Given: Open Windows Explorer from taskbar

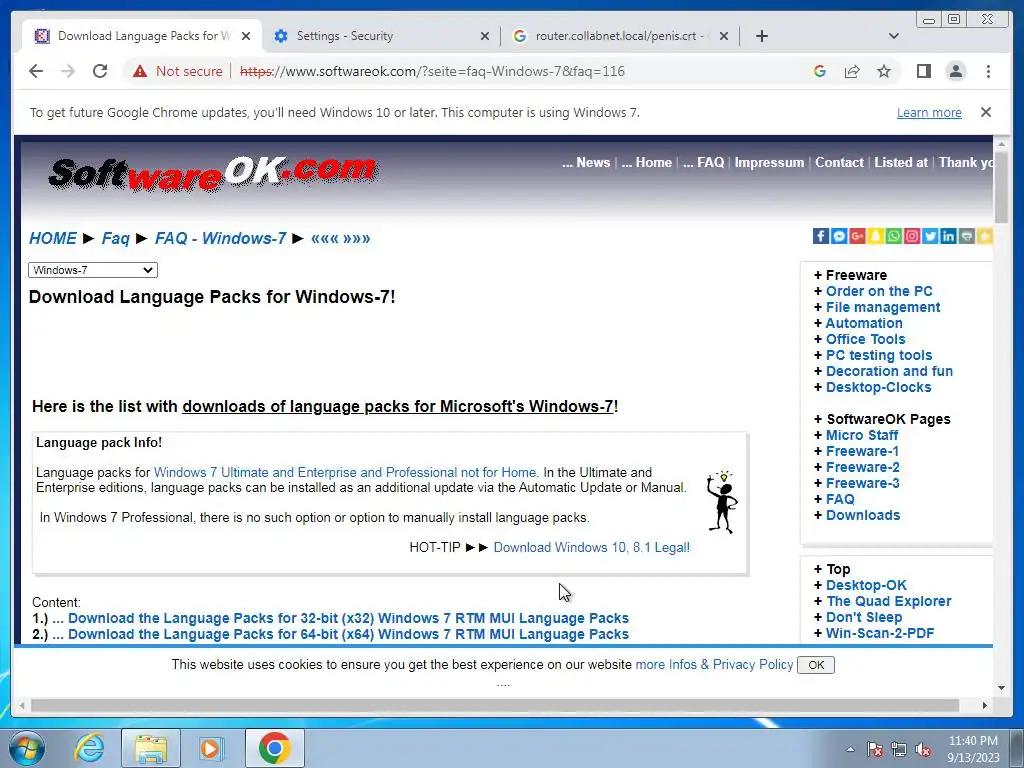Looking at the screenshot, I should (150, 748).
